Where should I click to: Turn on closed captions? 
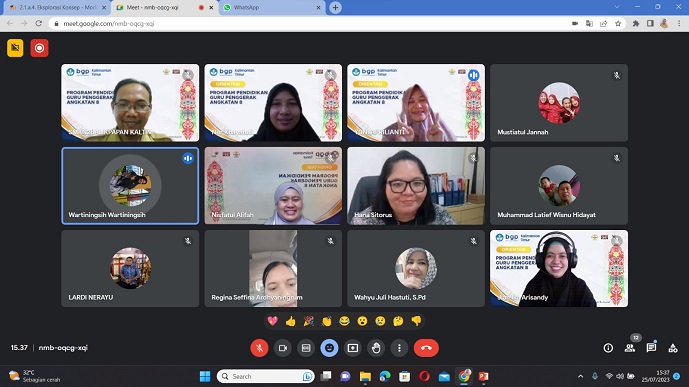306,348
